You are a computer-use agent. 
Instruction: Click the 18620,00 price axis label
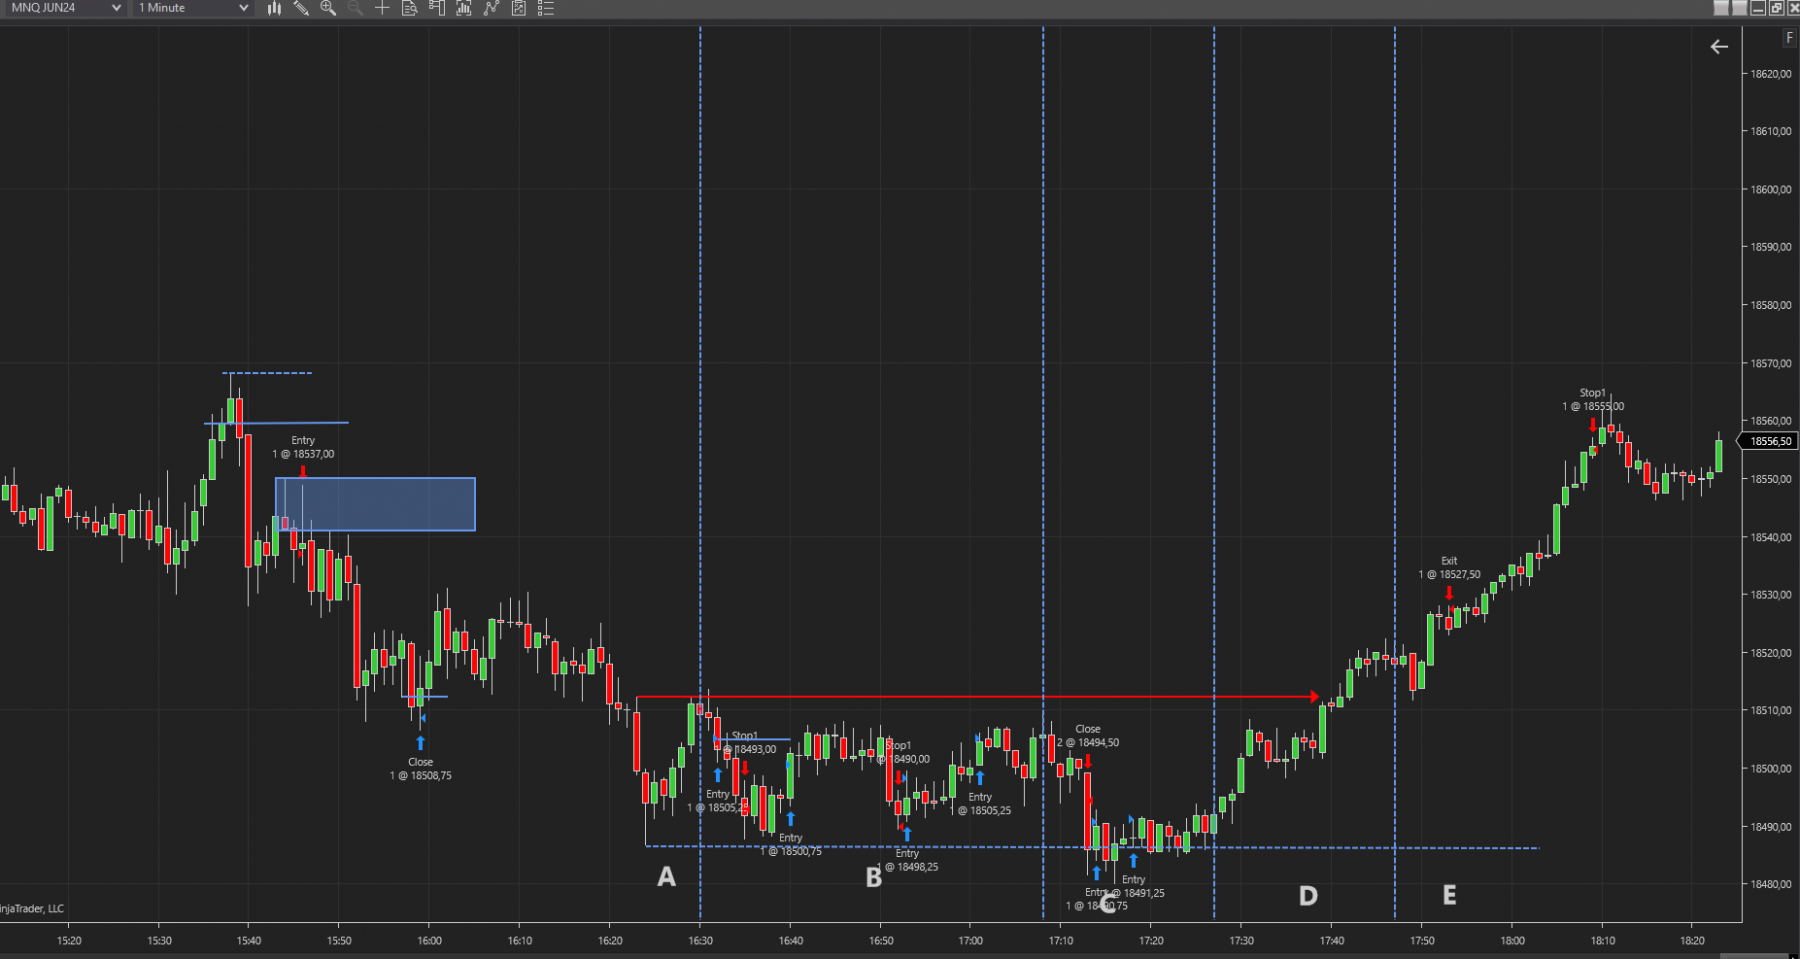point(1770,74)
